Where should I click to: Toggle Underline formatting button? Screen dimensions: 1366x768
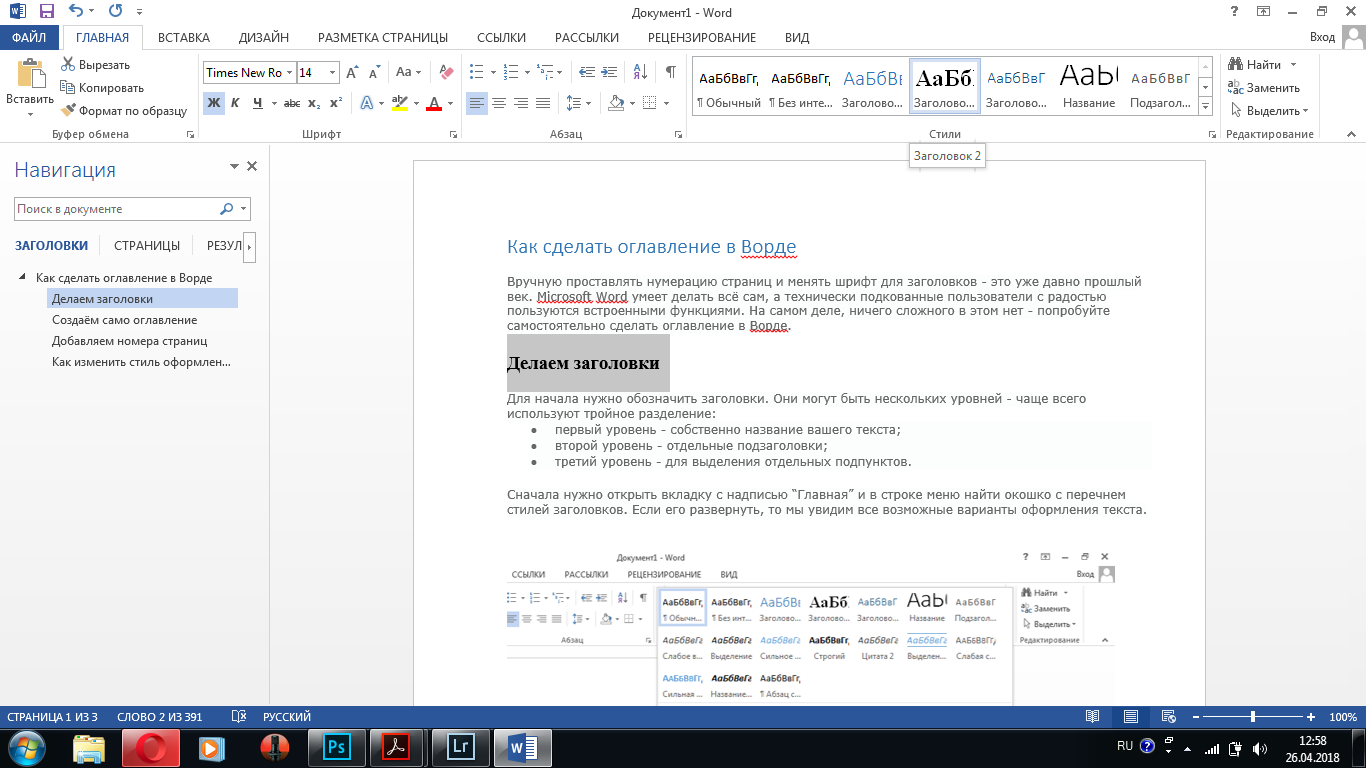[x=258, y=103]
